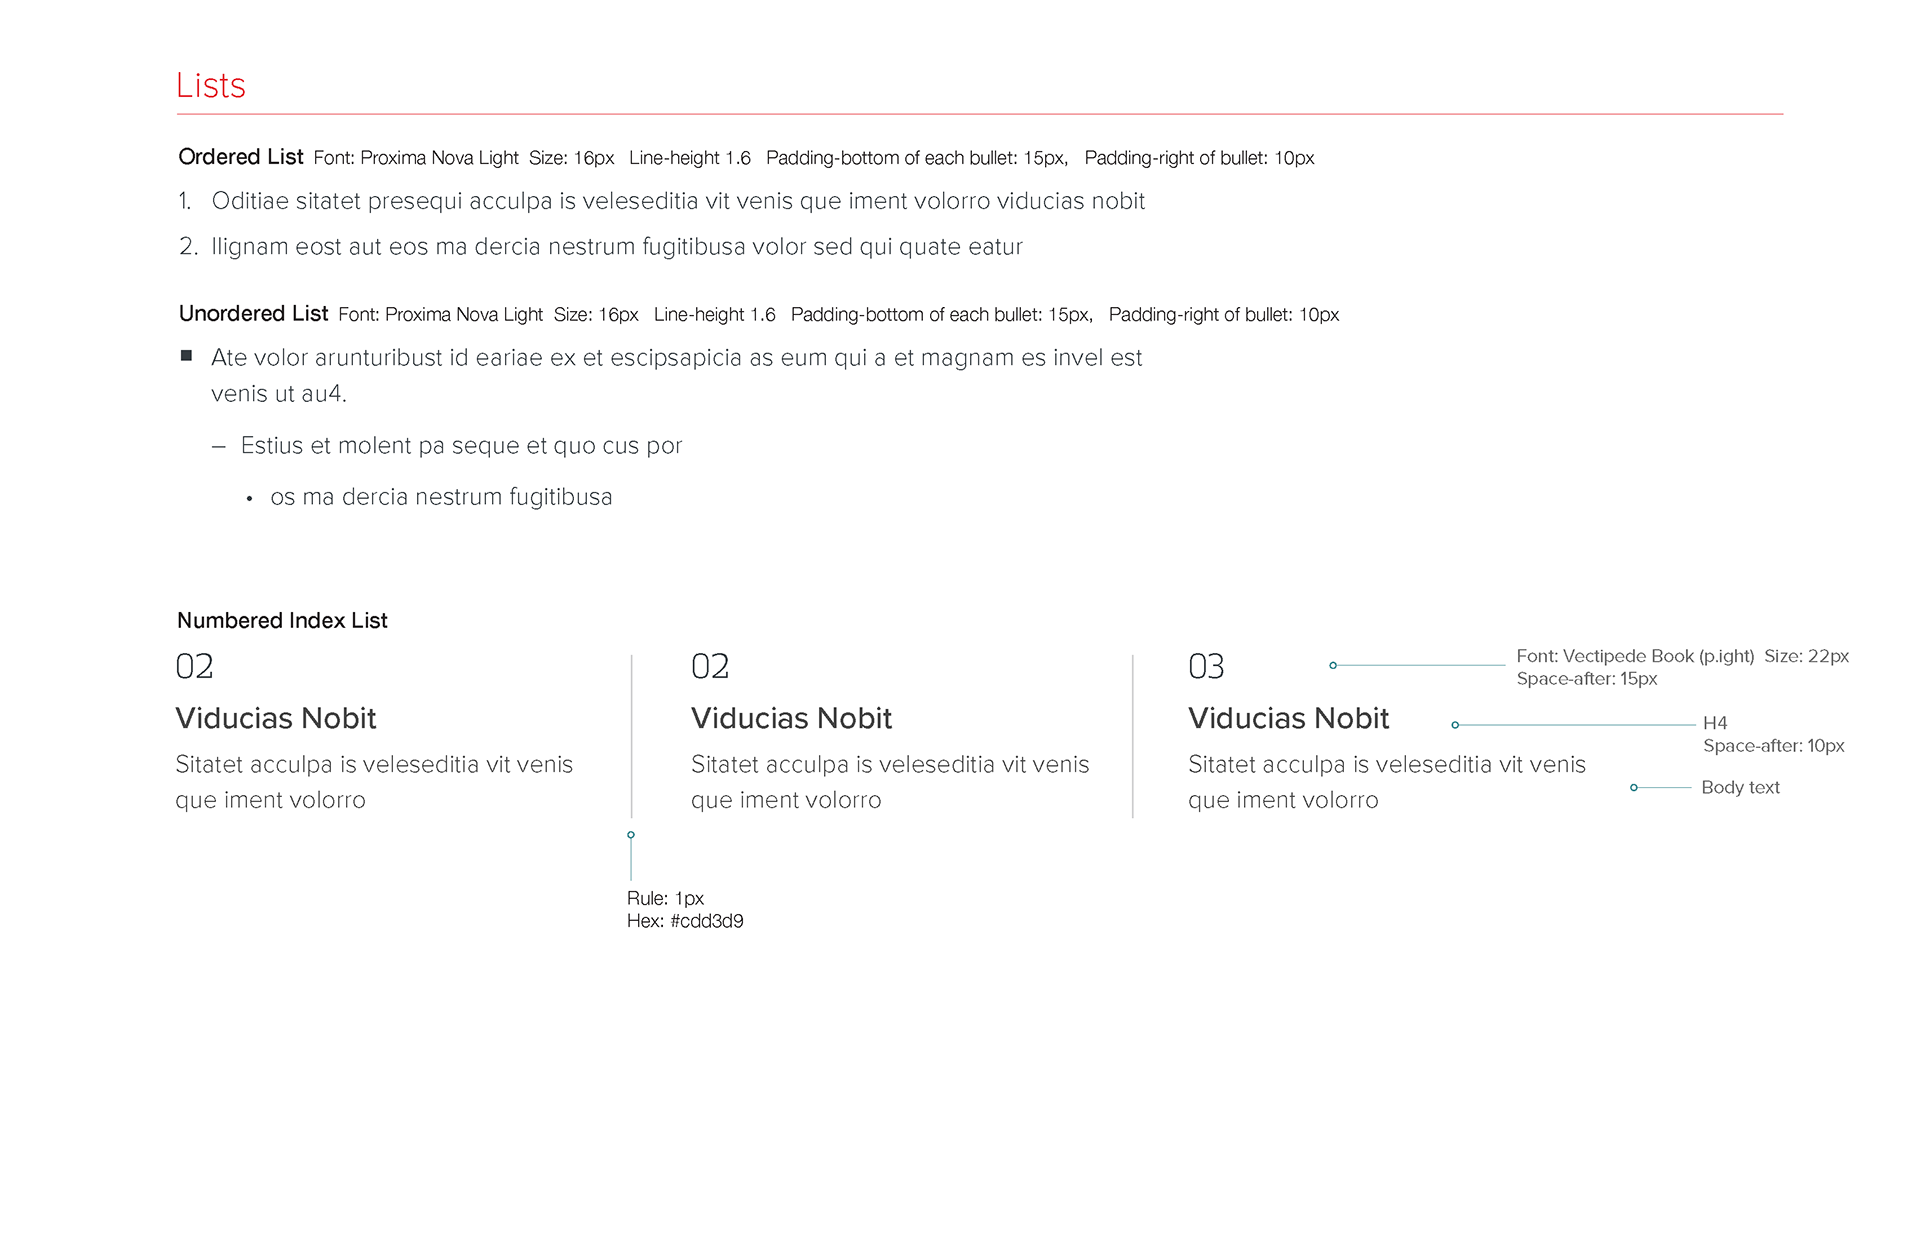Viewport: 1920px width, 1237px height.
Task: Click the small dot bullet marker
Action: (249, 499)
